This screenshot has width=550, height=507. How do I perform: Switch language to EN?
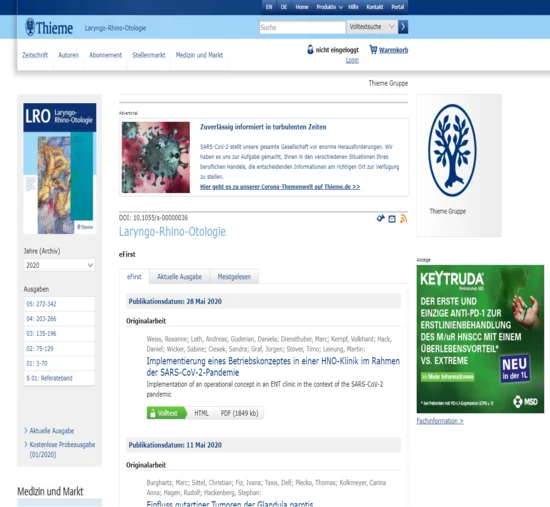(x=269, y=7)
